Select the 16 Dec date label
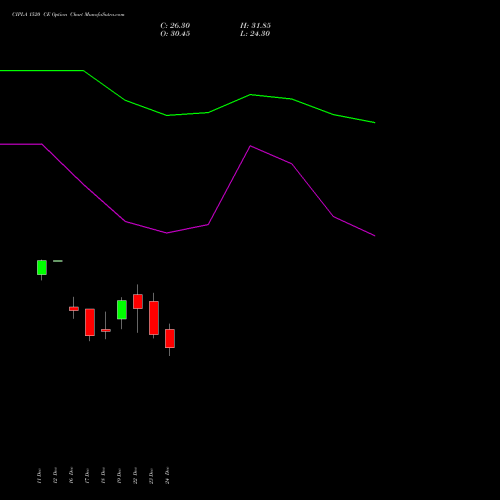 coord(71,475)
